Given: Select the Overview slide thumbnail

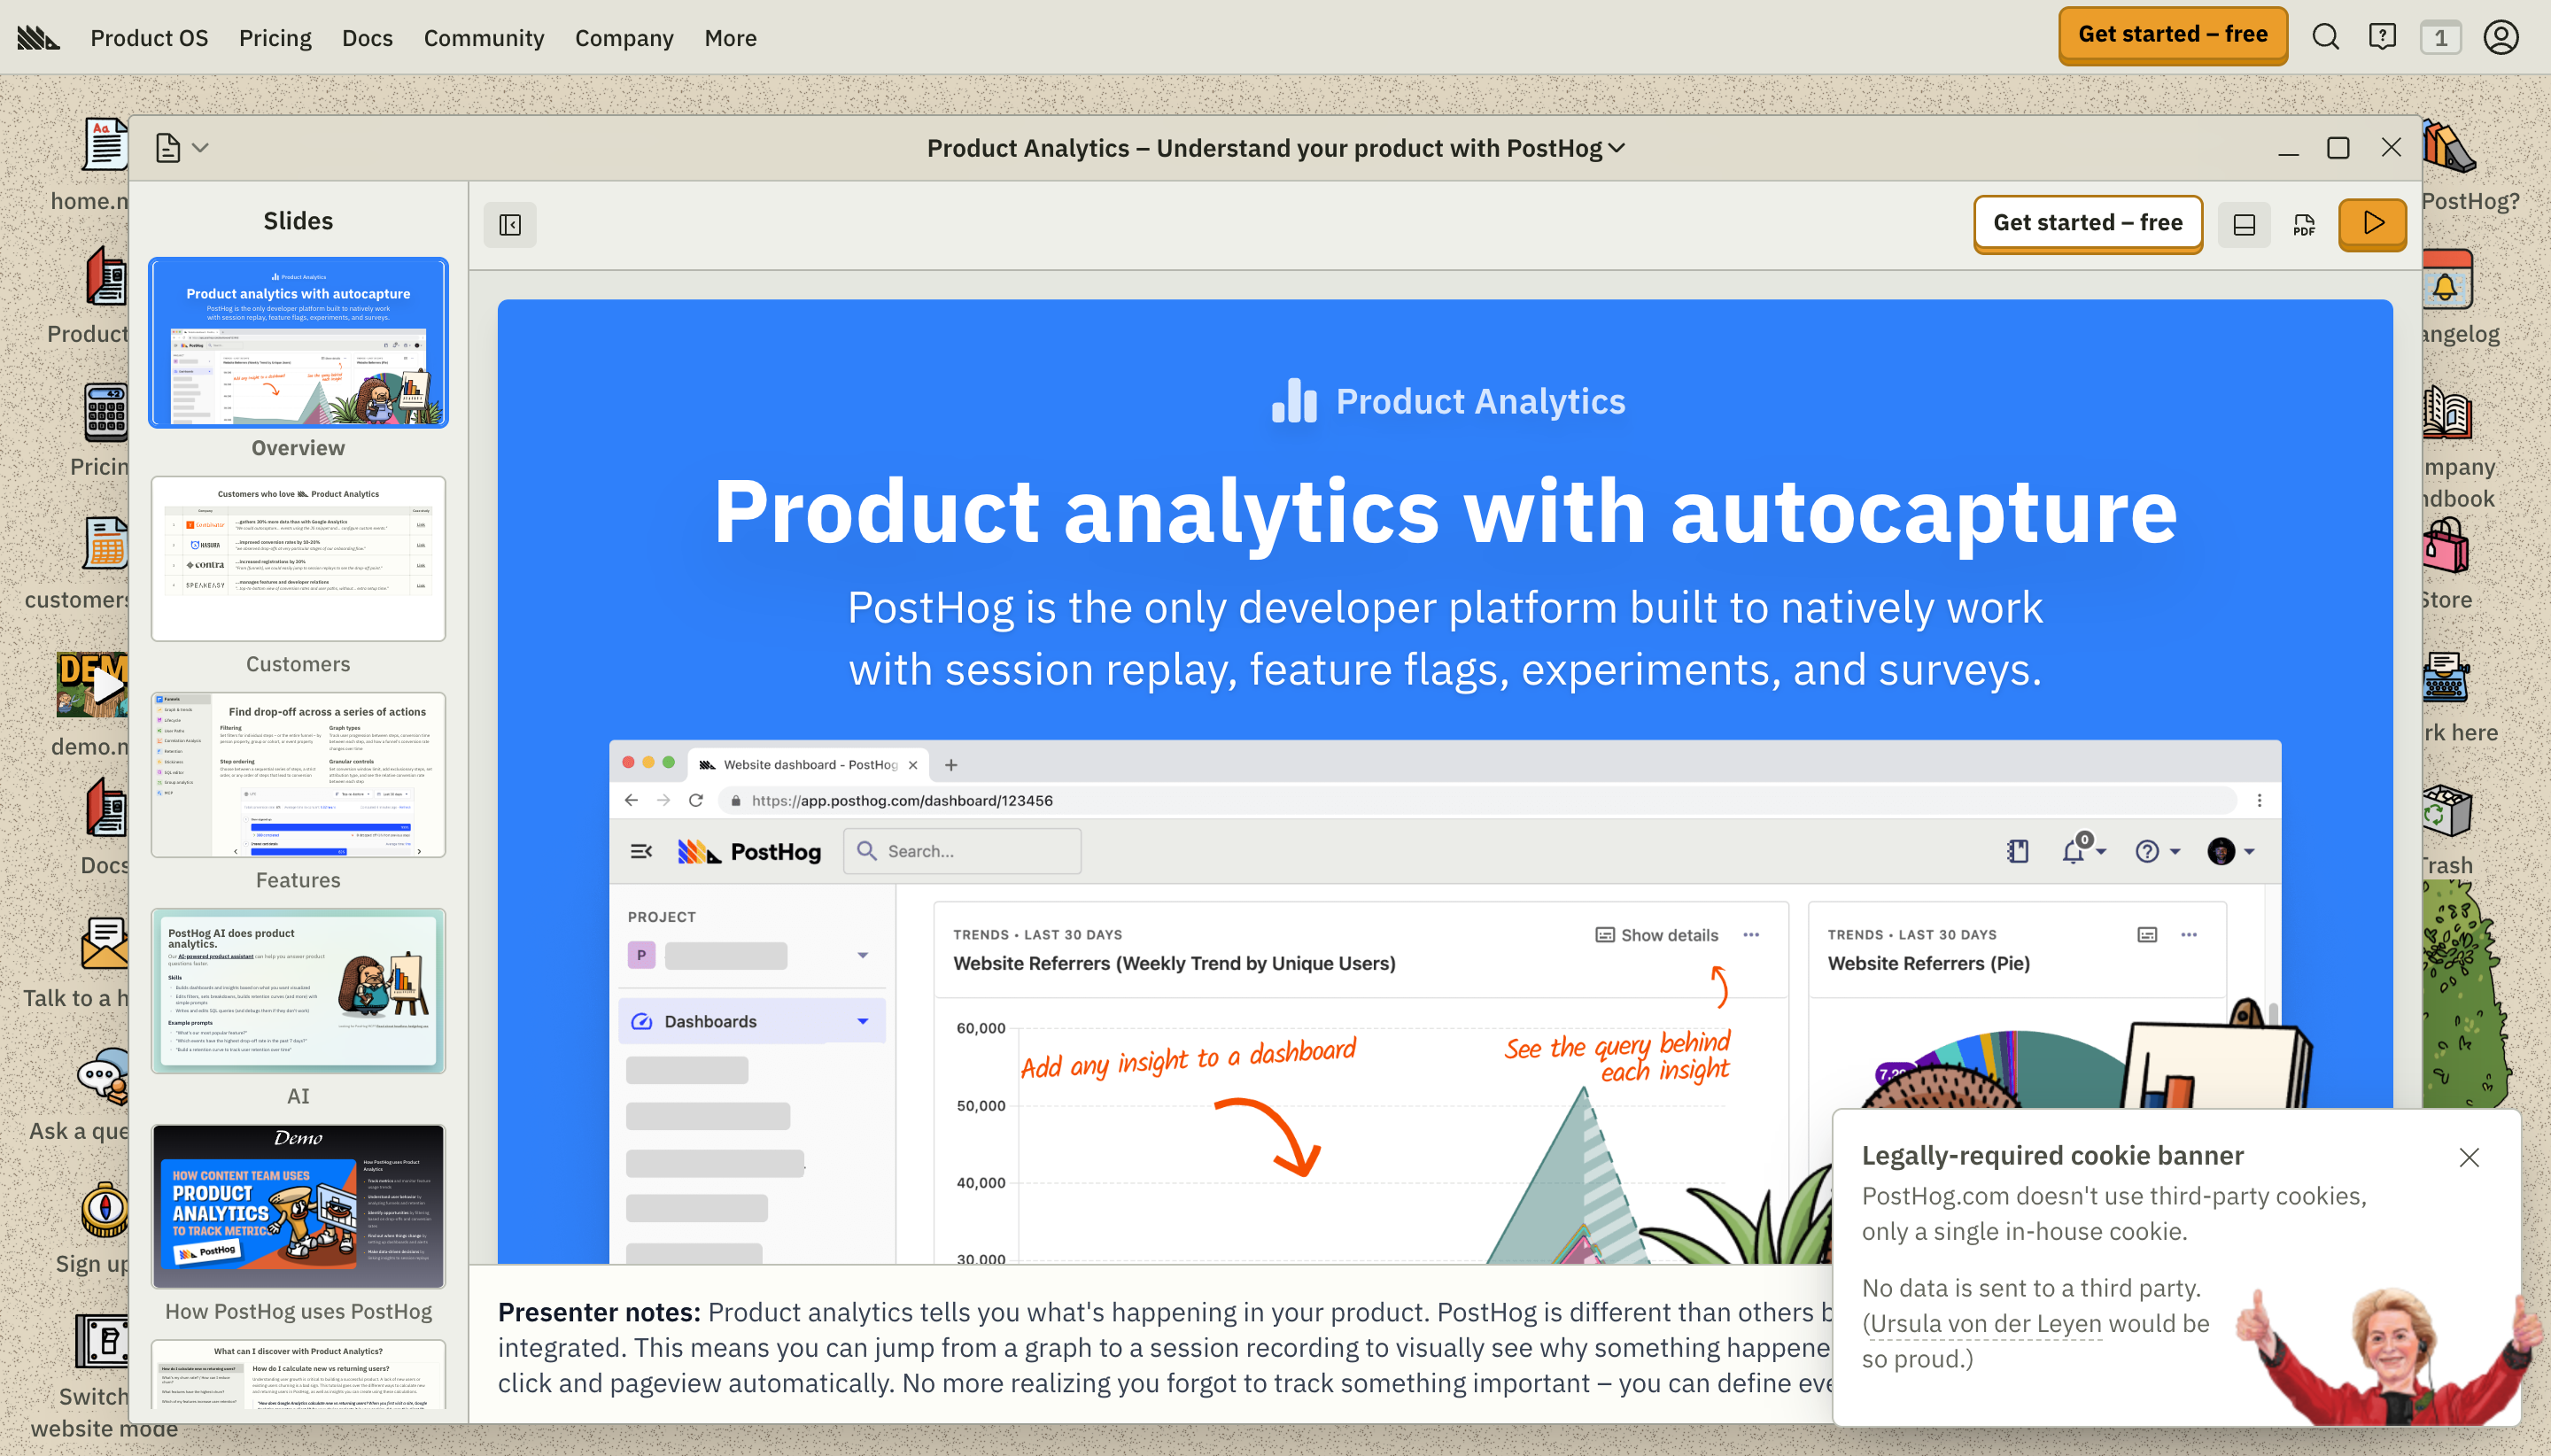Looking at the screenshot, I should pyautogui.click(x=298, y=343).
